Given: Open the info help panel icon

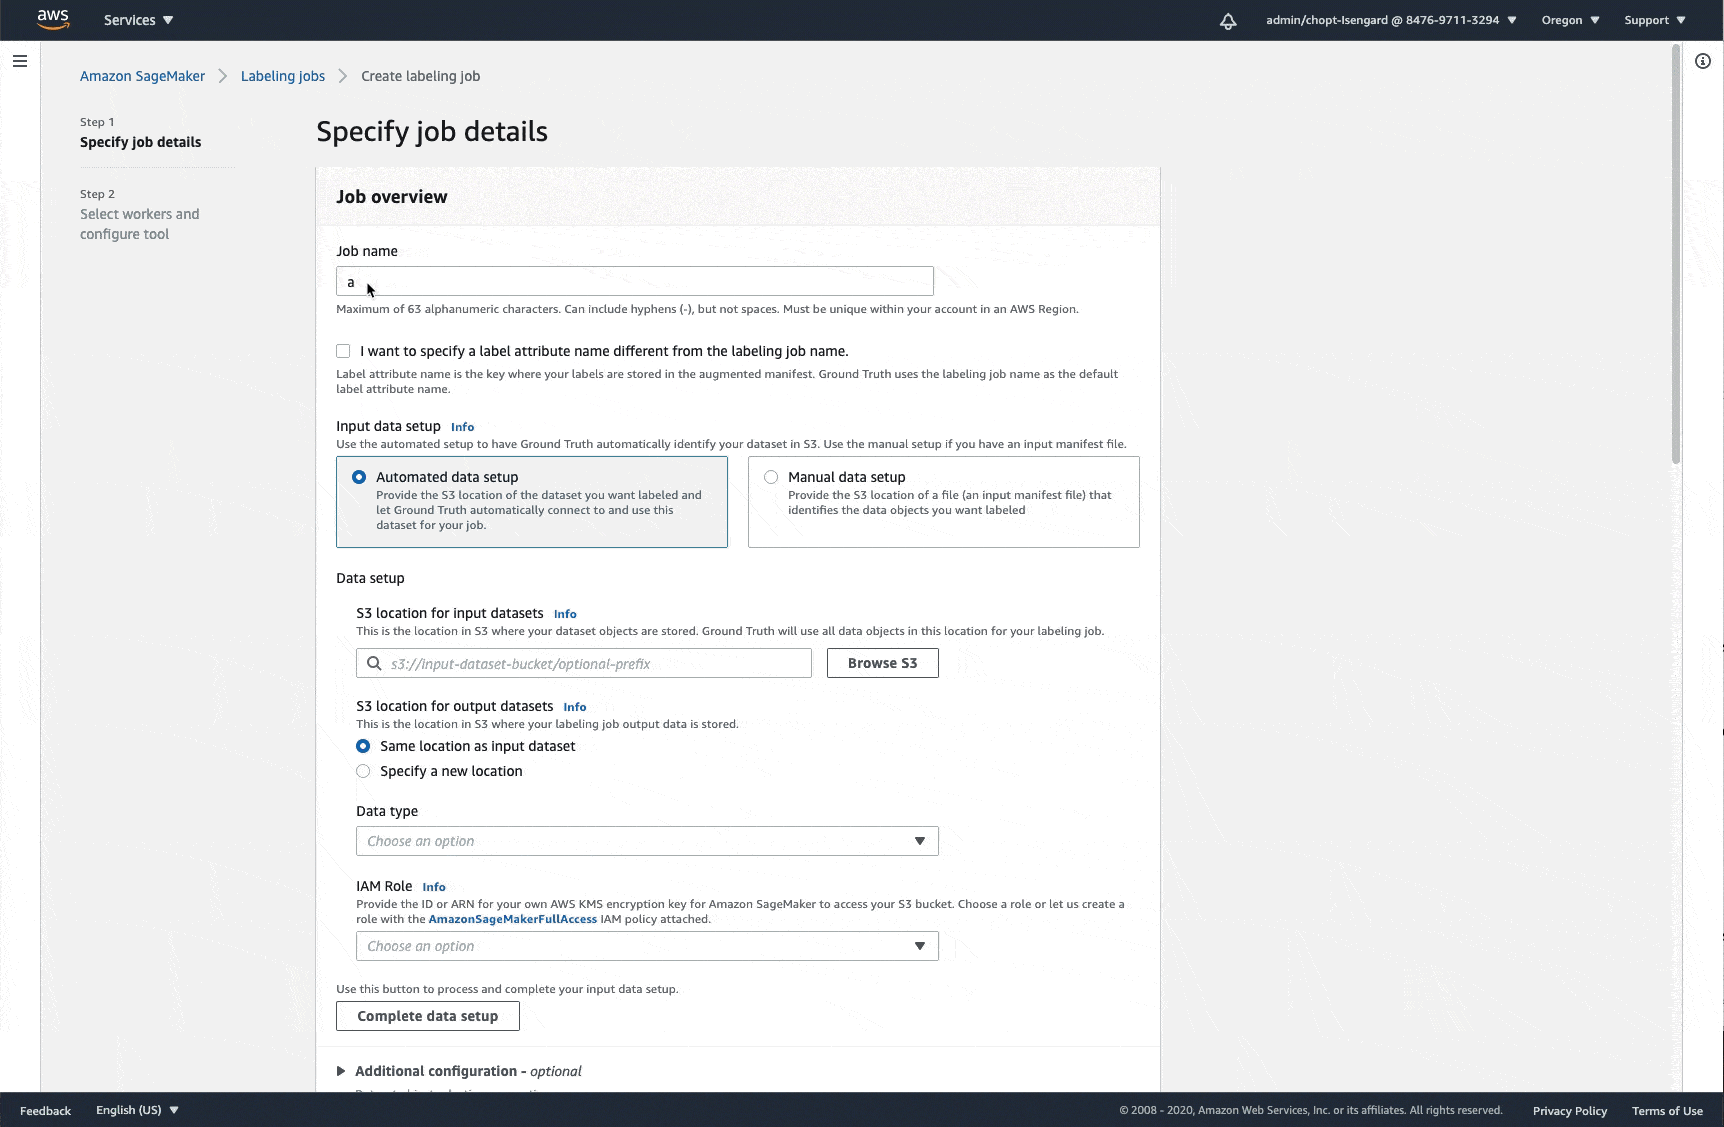Looking at the screenshot, I should click(1702, 61).
